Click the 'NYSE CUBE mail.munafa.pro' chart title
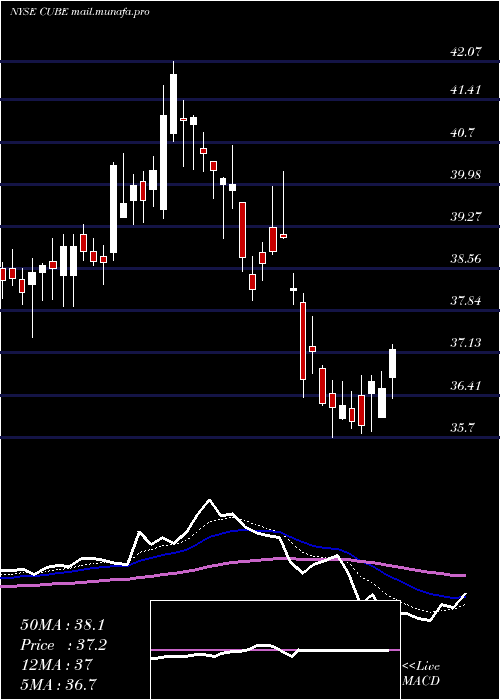500x700 pixels. pos(79,12)
